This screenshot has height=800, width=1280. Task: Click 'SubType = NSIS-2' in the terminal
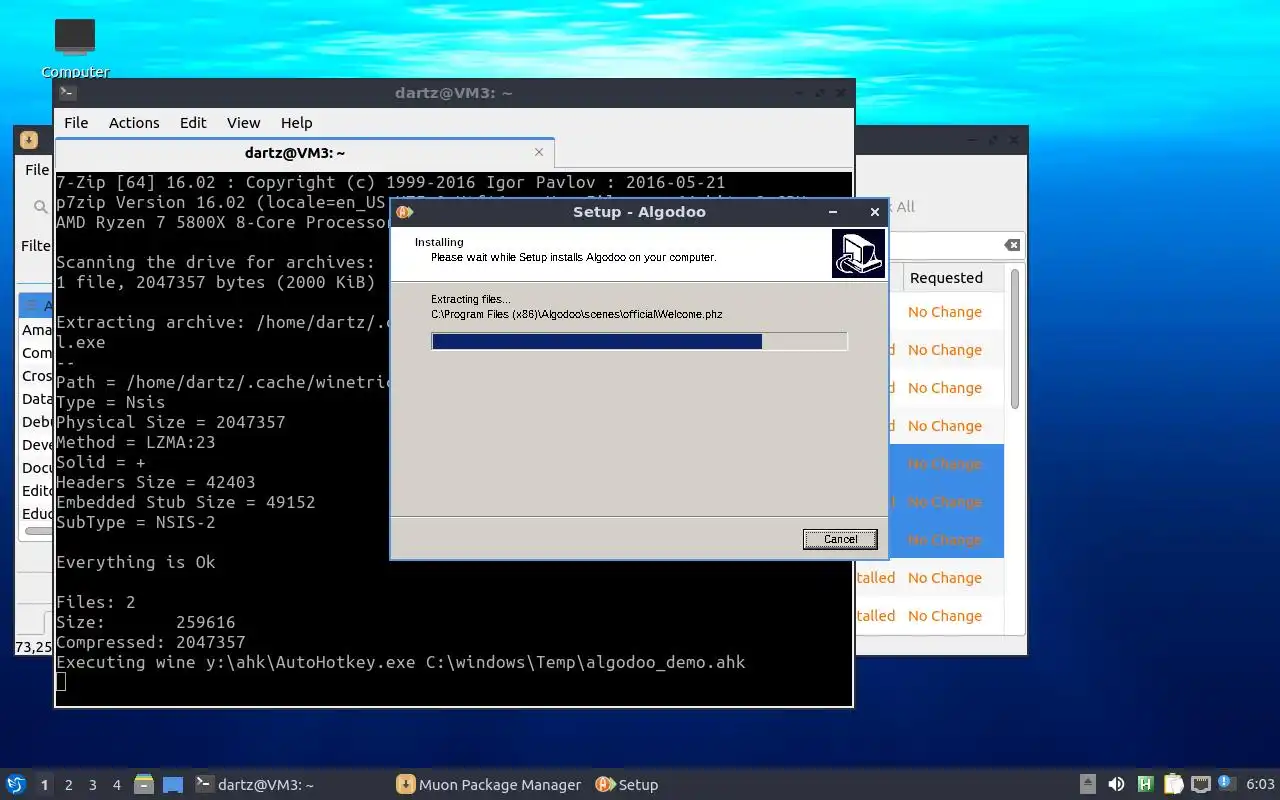click(135, 522)
